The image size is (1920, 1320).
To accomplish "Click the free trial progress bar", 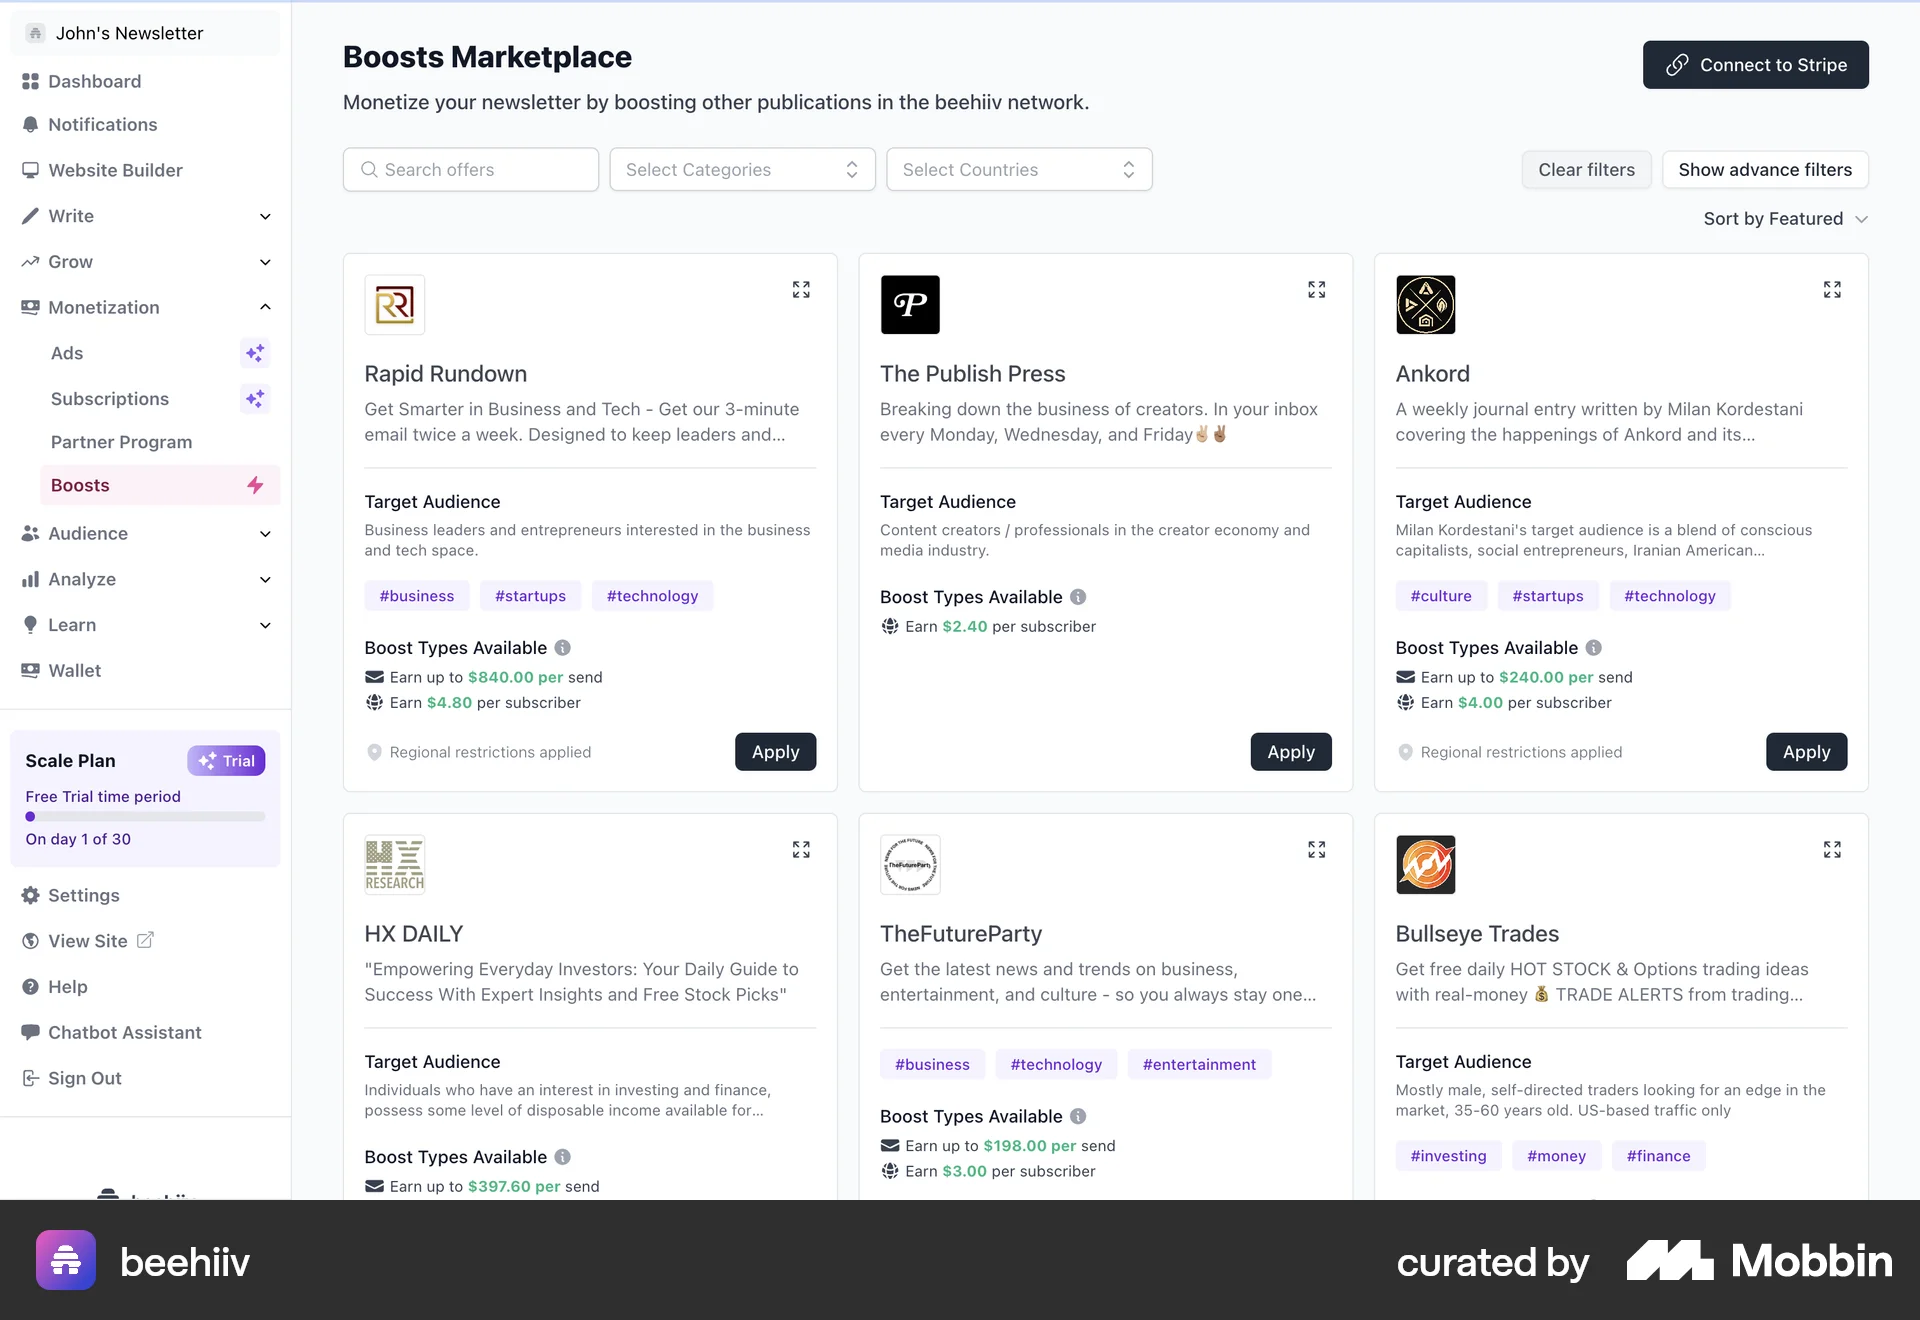I will (x=145, y=817).
